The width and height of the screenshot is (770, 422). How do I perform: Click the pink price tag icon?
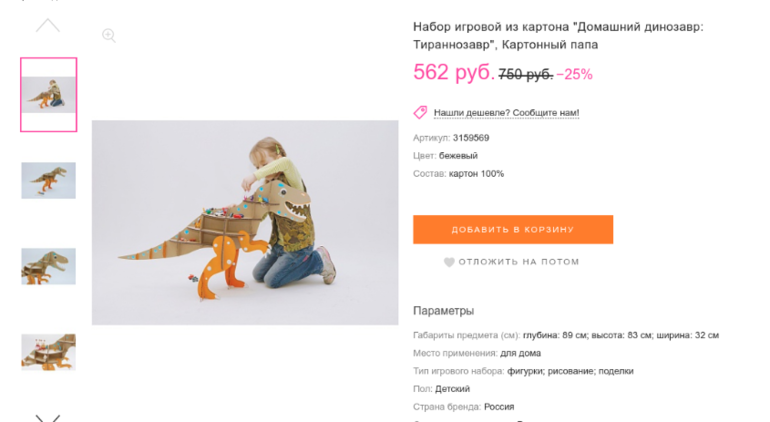pos(421,113)
